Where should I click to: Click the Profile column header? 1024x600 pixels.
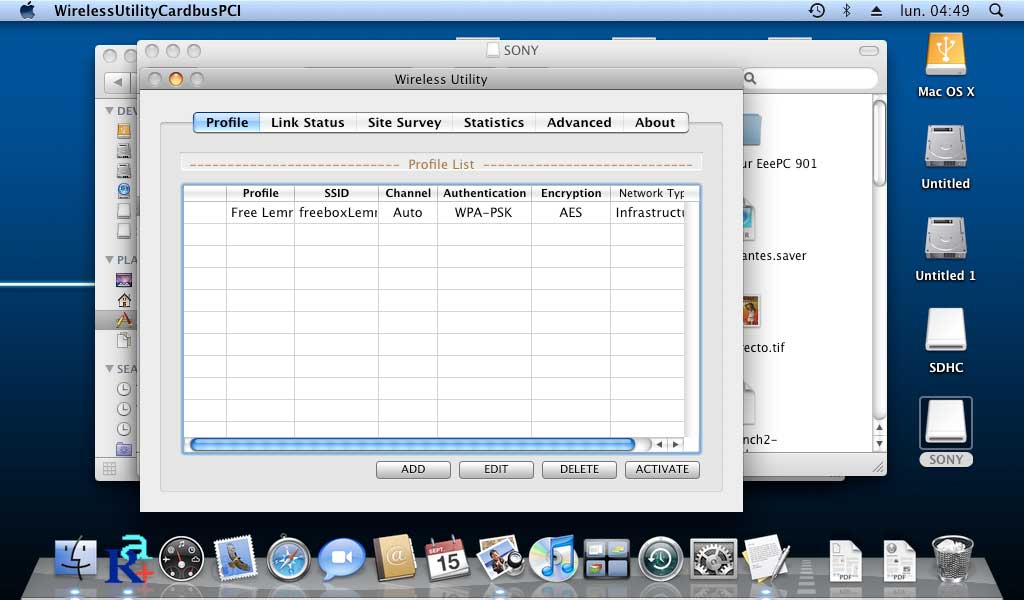click(x=261, y=193)
